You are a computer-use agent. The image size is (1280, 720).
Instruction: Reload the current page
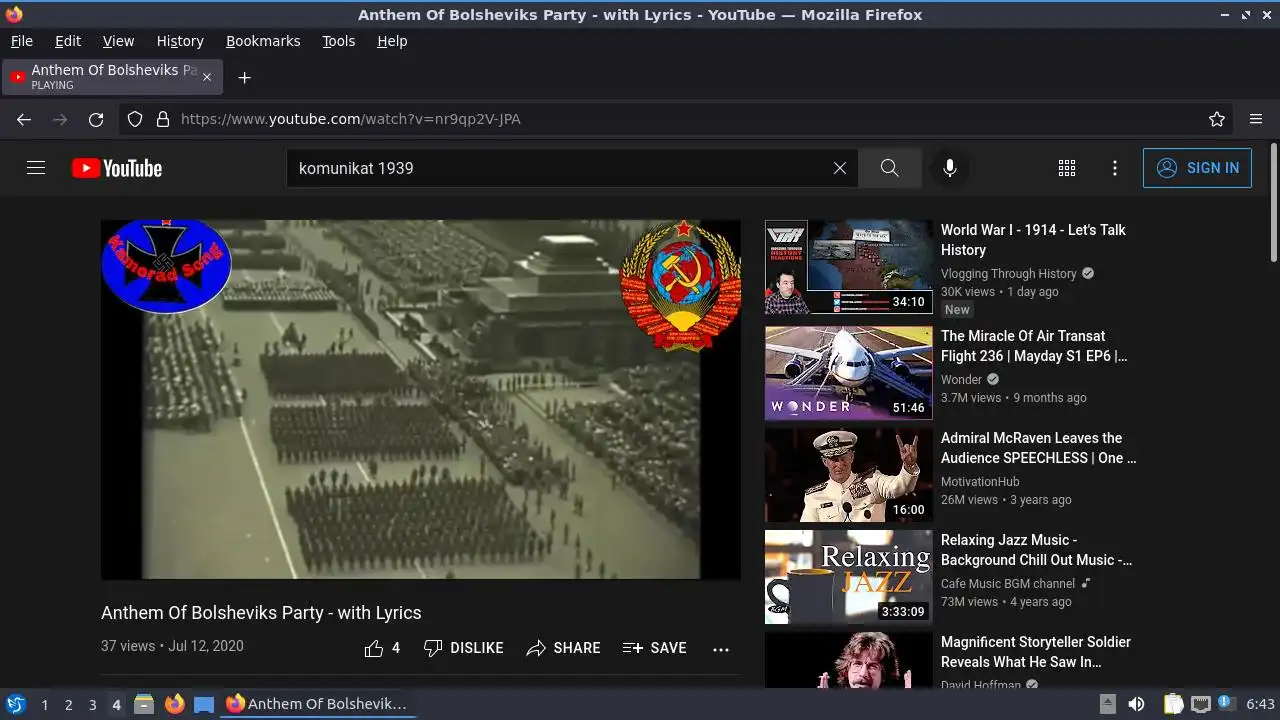[96, 119]
